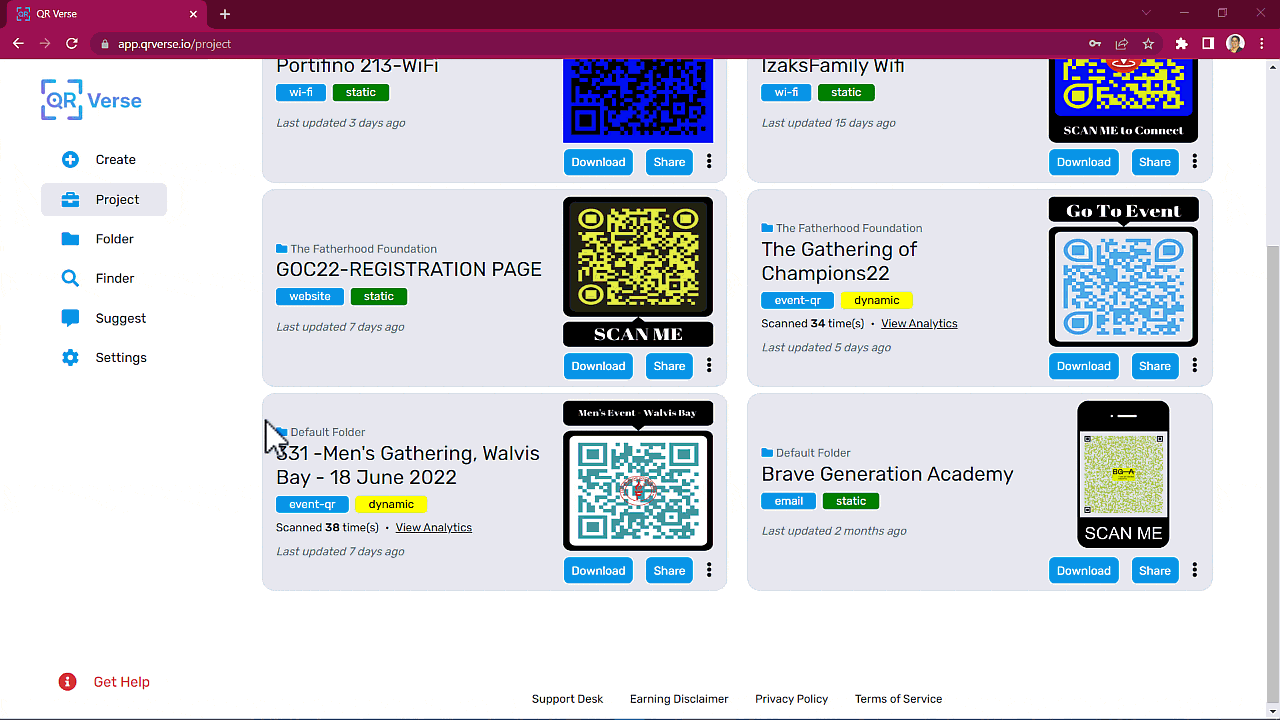Click the yellow dynamic tag on Champions22

pos(877,300)
